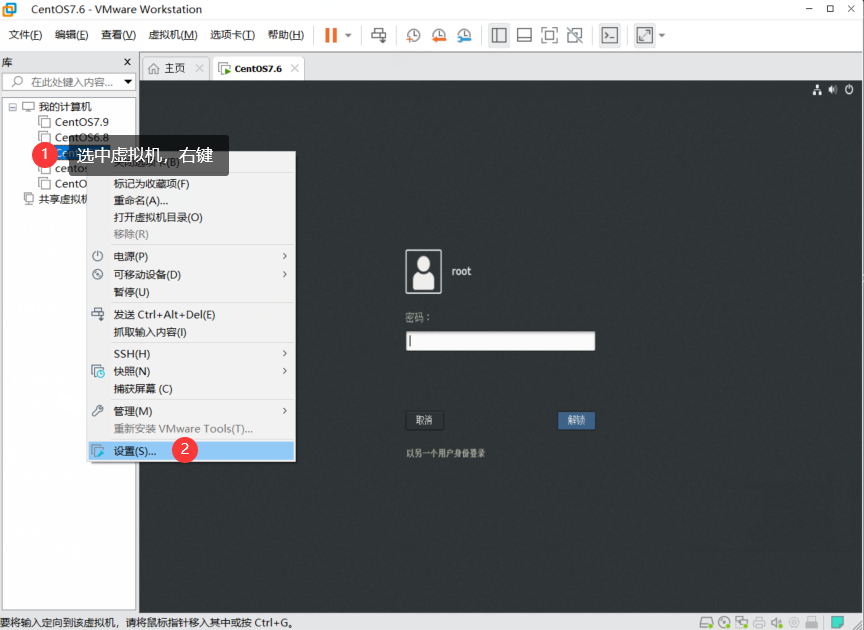
Task: Collapse the 我的计算机 tree node
Action: (13, 107)
